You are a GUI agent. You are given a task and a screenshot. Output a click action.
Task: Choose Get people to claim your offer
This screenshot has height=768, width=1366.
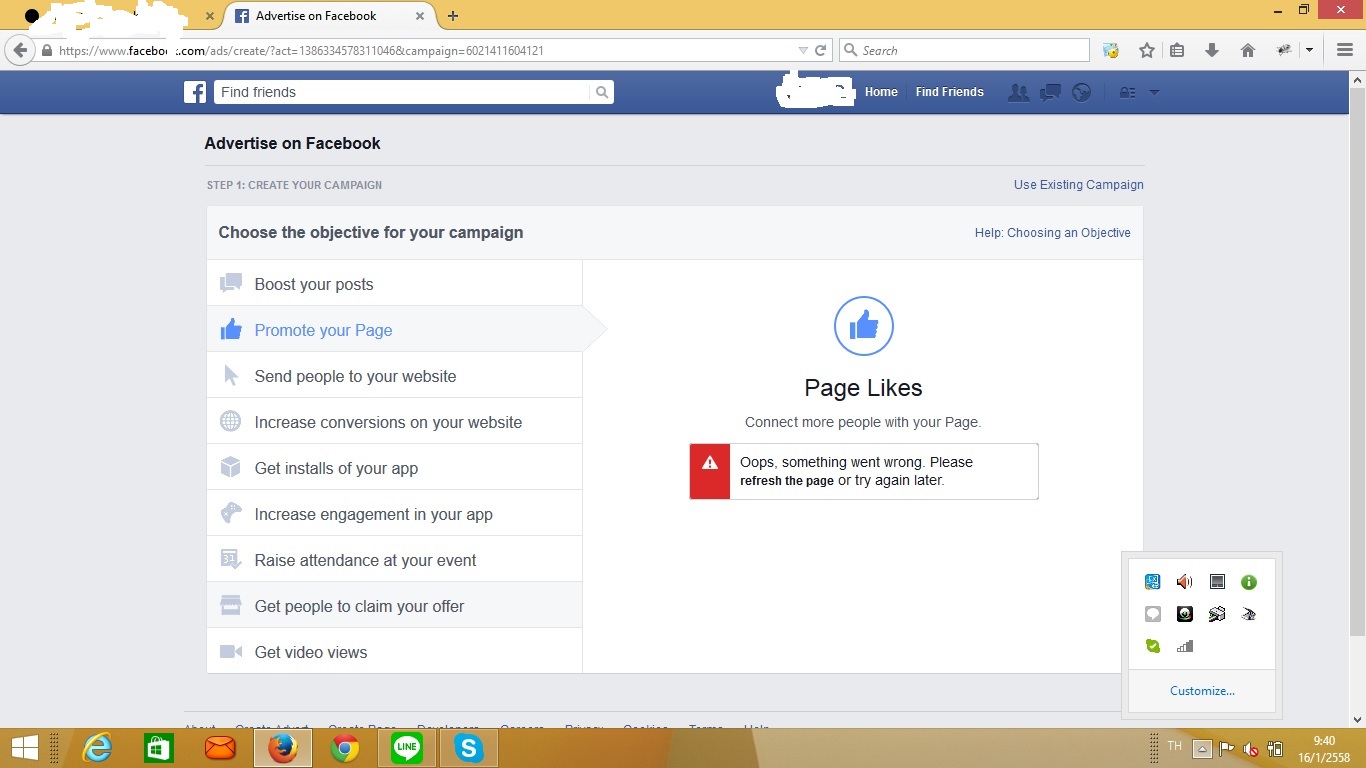(x=394, y=606)
